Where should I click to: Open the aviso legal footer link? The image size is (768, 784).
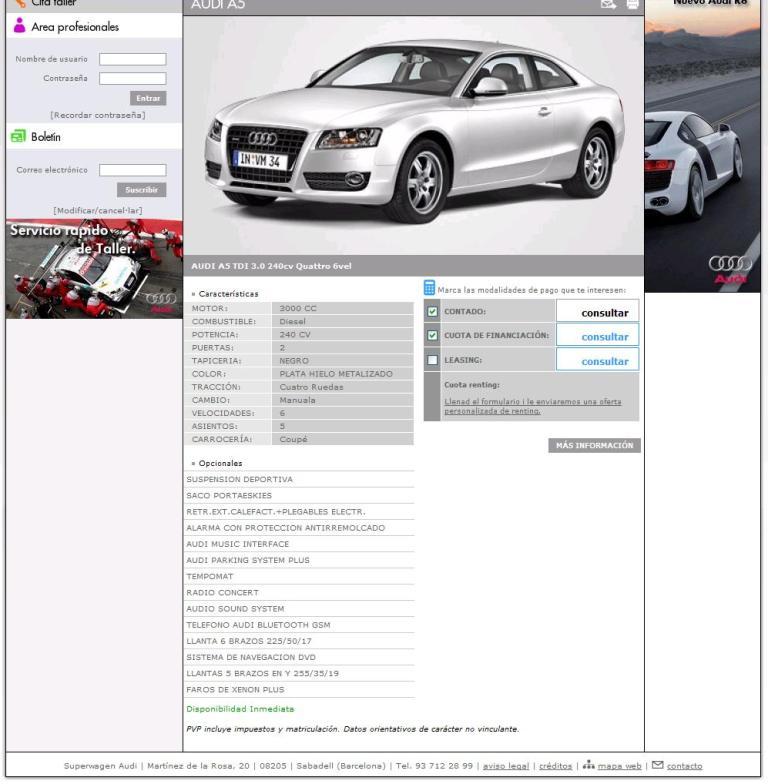click(x=506, y=766)
